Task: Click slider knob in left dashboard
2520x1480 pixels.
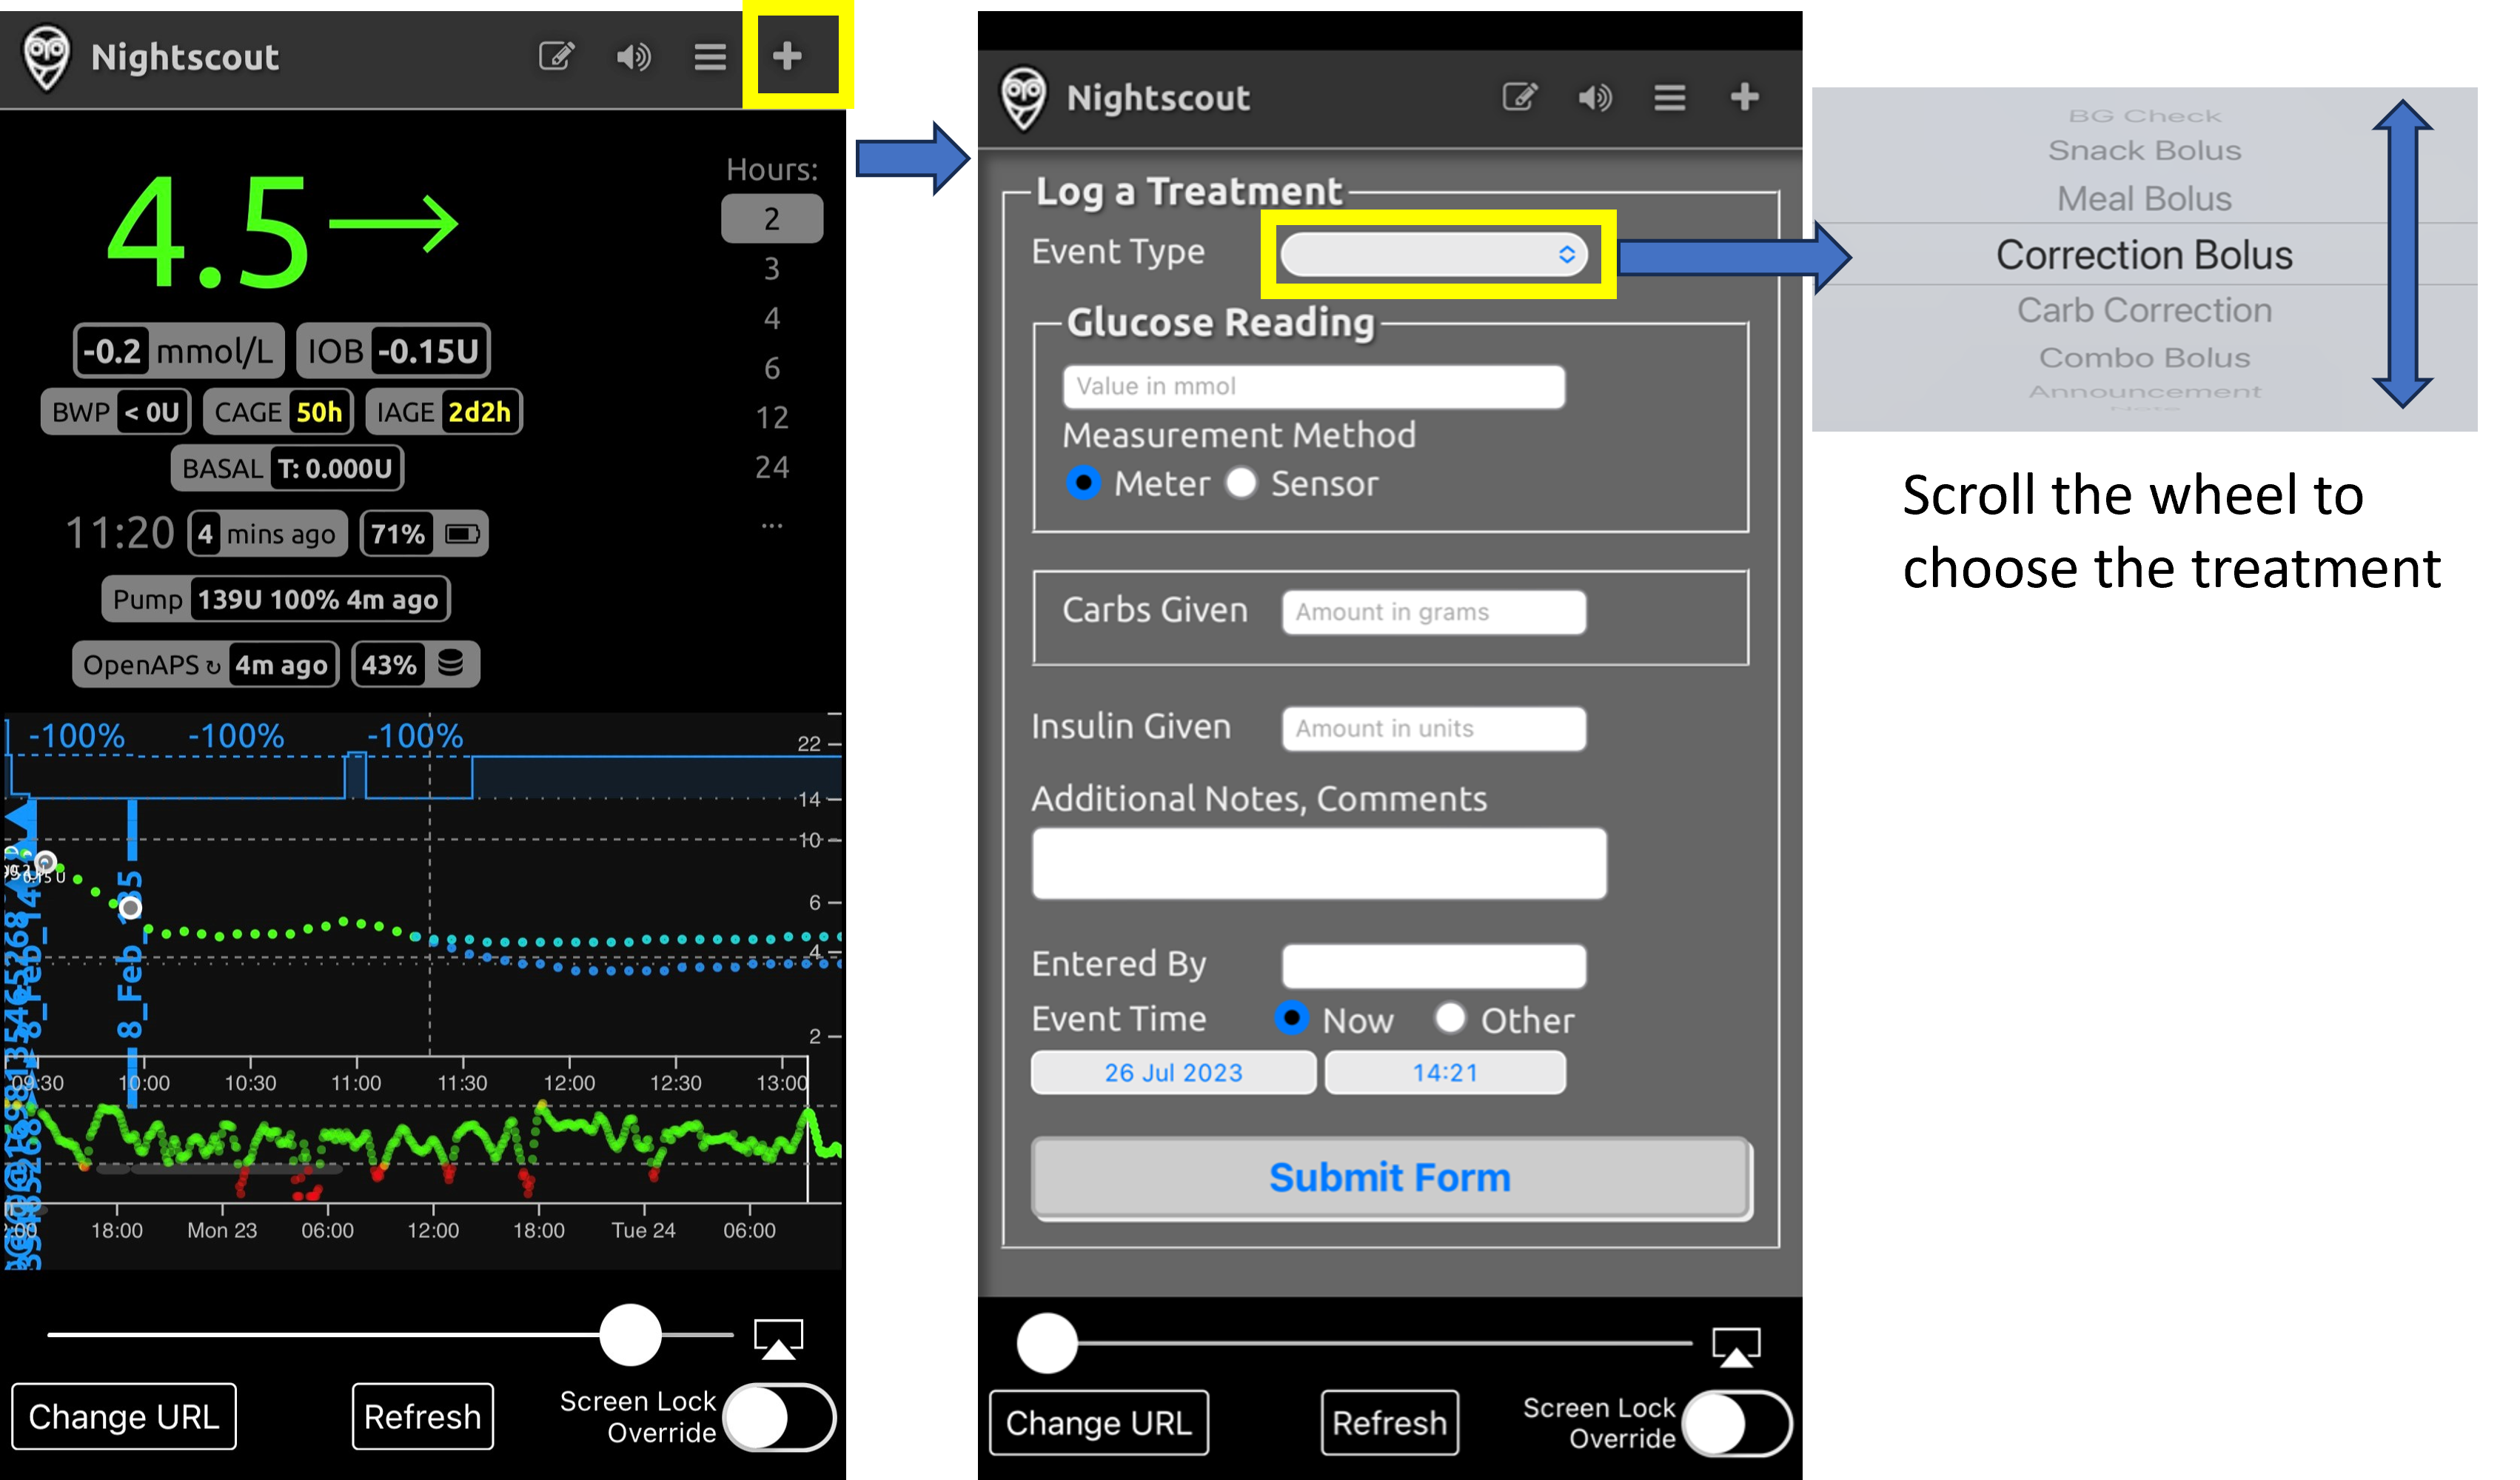Action: click(x=630, y=1335)
